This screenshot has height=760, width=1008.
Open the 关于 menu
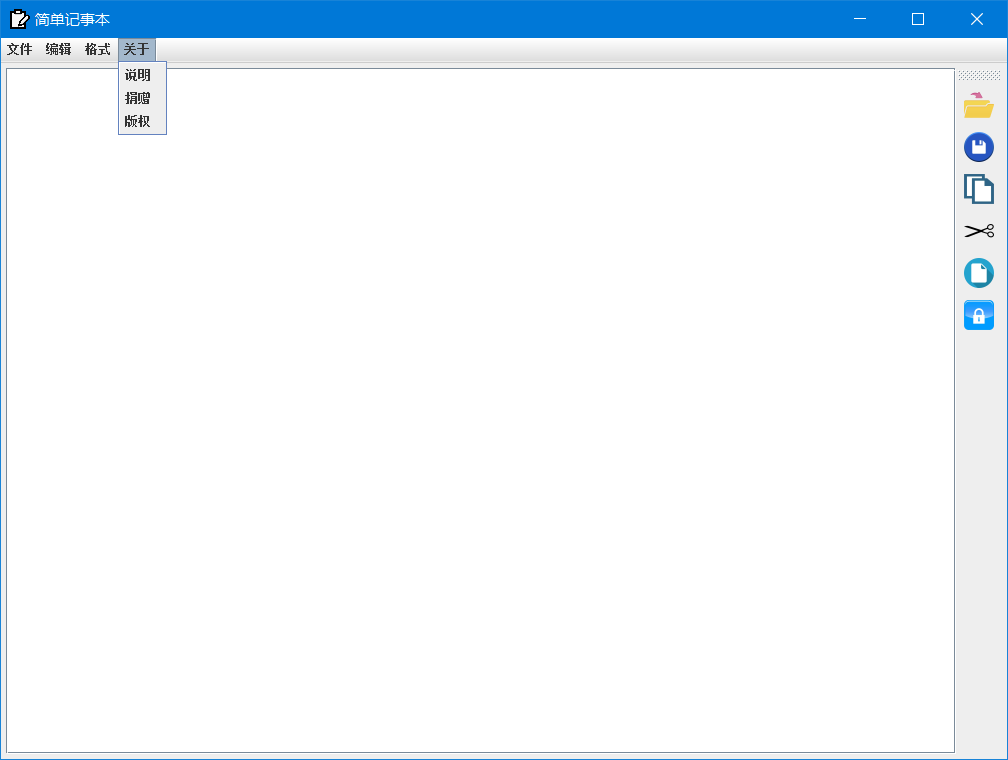(135, 49)
